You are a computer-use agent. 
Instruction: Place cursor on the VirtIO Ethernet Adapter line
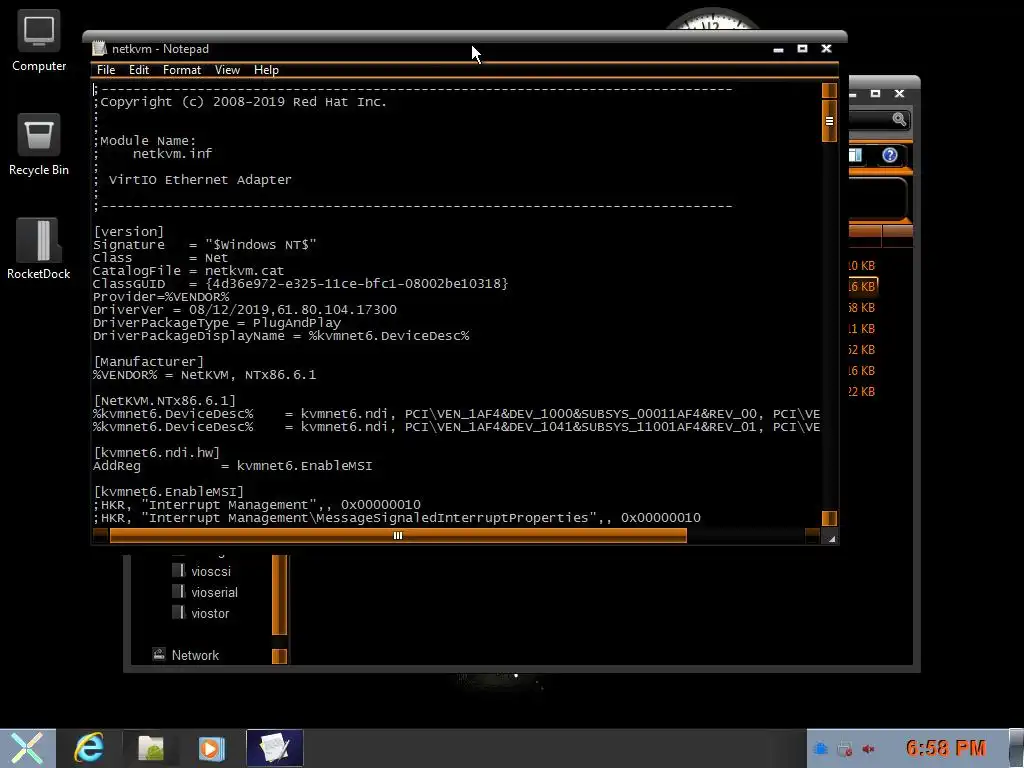coord(200,180)
